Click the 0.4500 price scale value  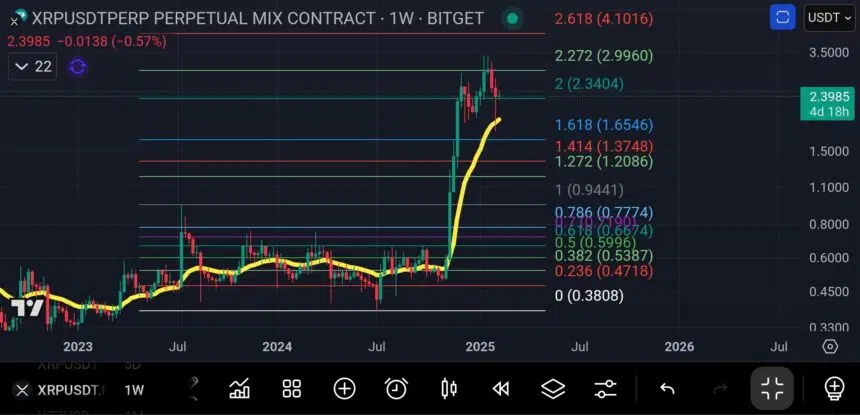point(829,292)
